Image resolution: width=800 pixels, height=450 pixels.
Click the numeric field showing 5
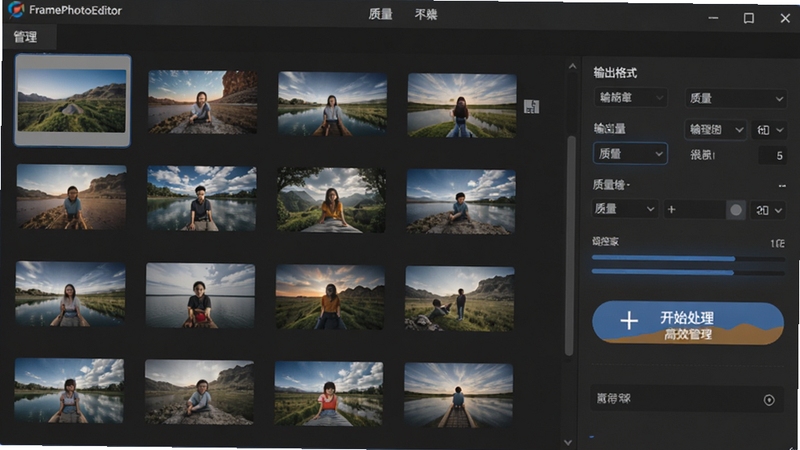[772, 156]
